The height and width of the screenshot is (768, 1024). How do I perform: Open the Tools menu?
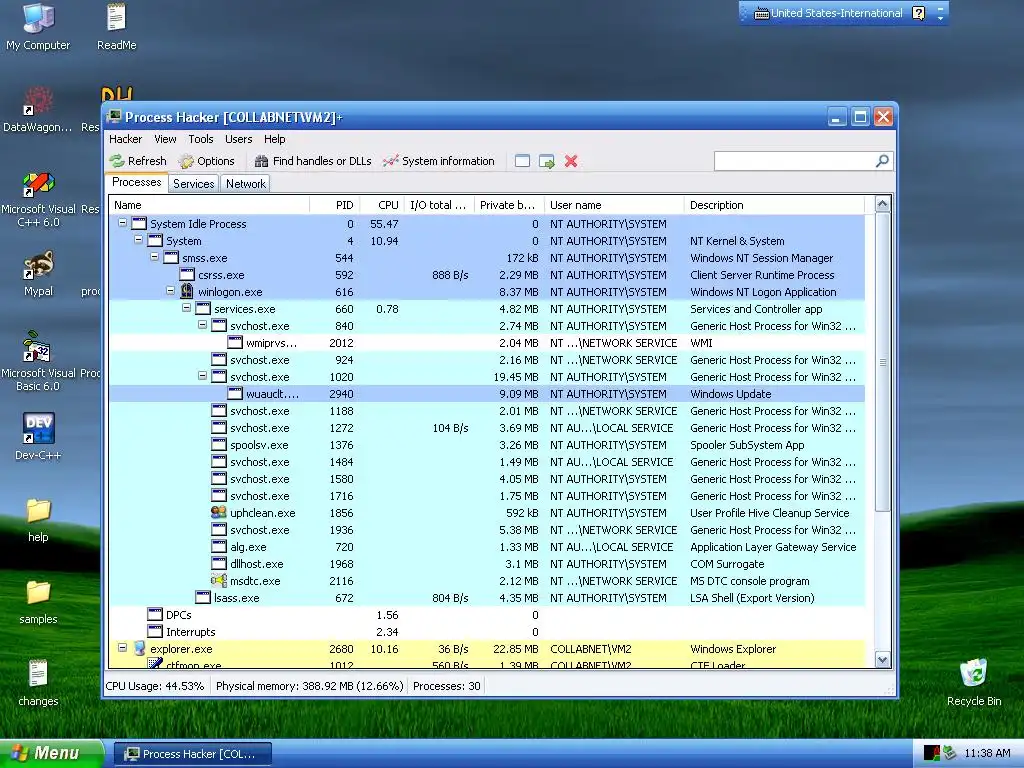click(200, 139)
